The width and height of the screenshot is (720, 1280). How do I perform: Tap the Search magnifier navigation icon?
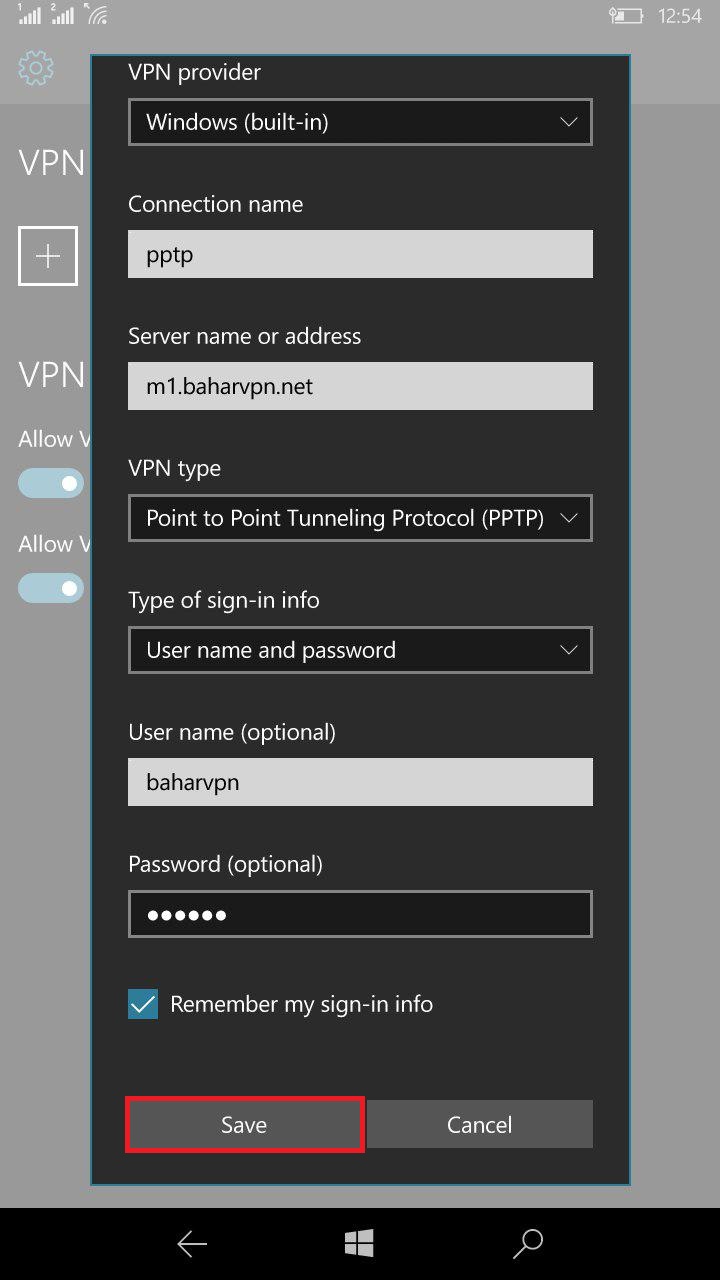(527, 1243)
